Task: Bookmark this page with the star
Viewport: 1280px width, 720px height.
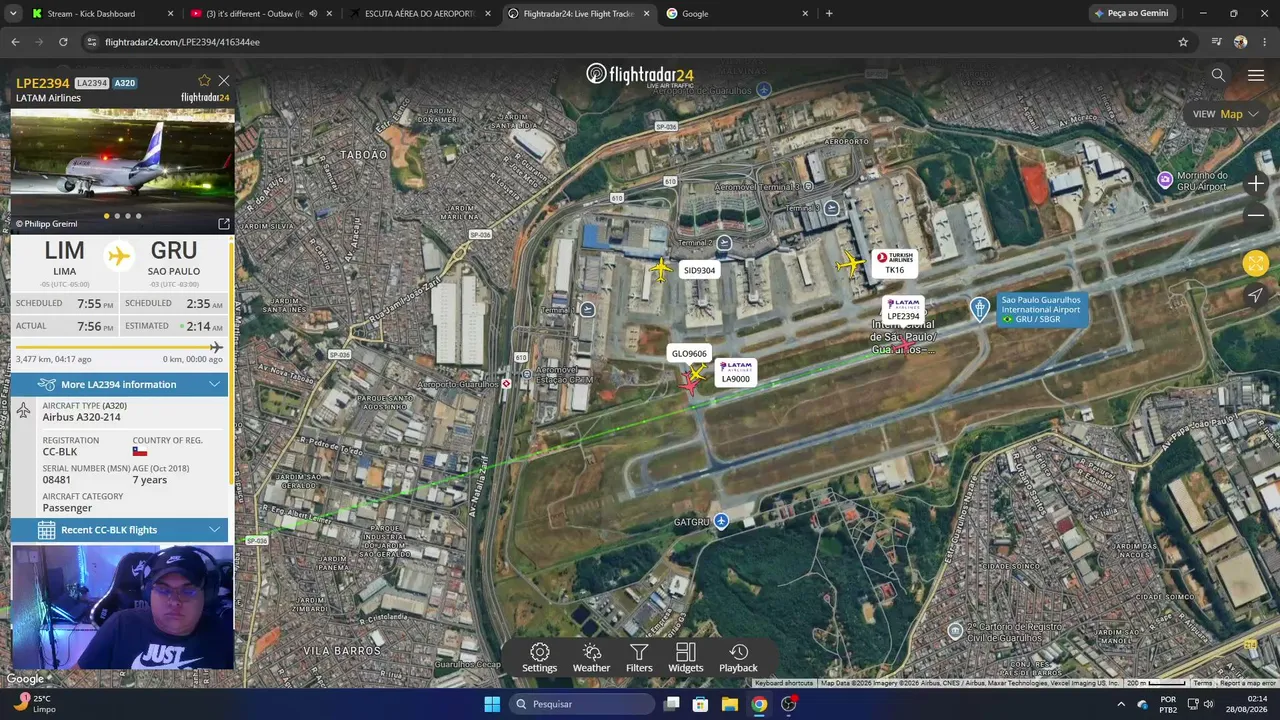Action: (1183, 42)
